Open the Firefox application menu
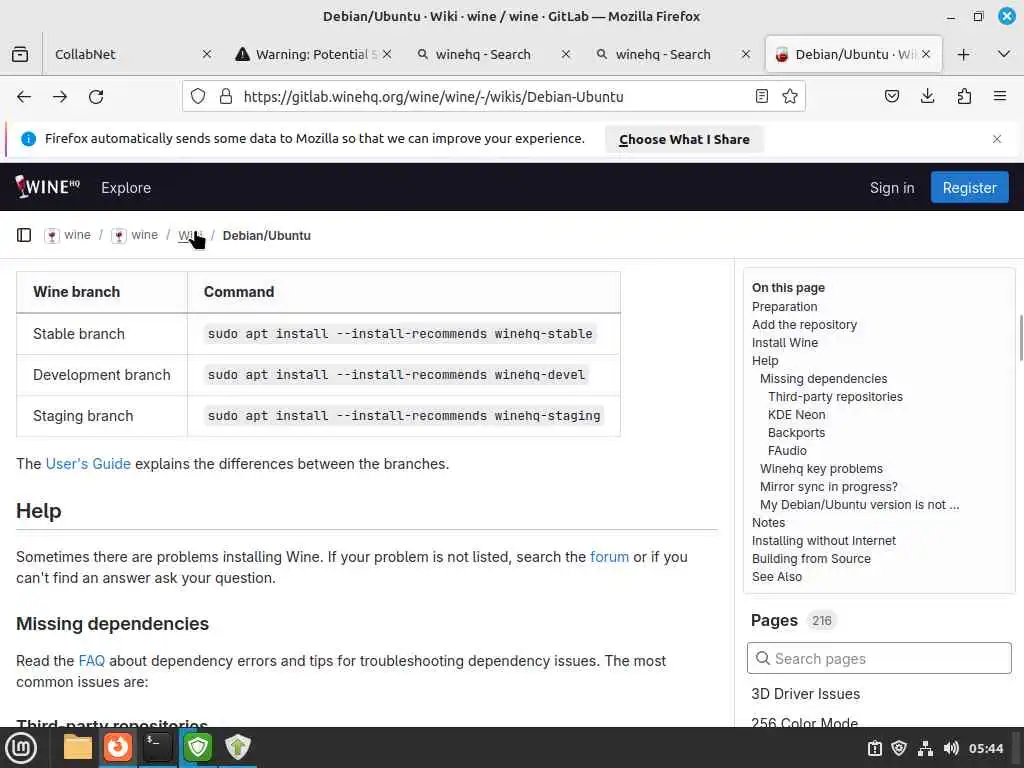 1000,97
